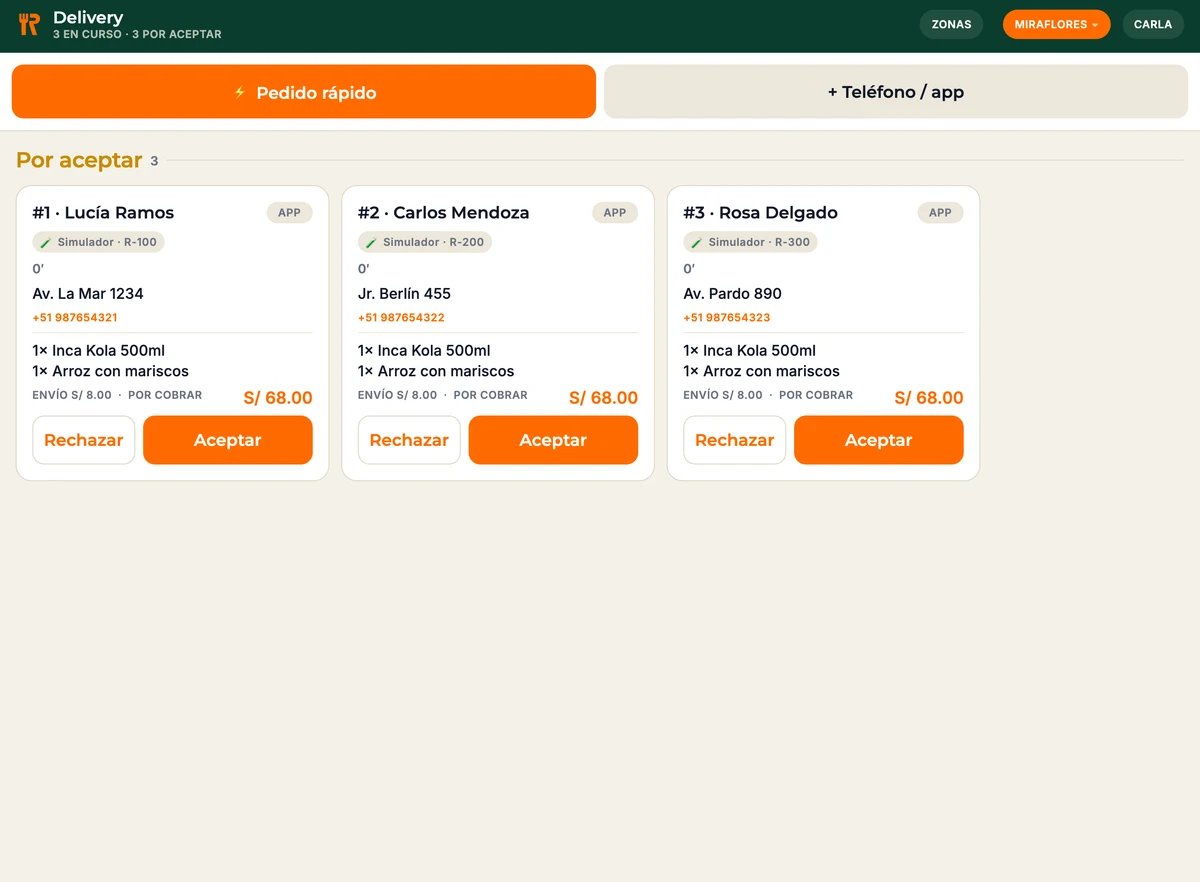Reject order #1 from Lucía Ramos

[x=84, y=440]
